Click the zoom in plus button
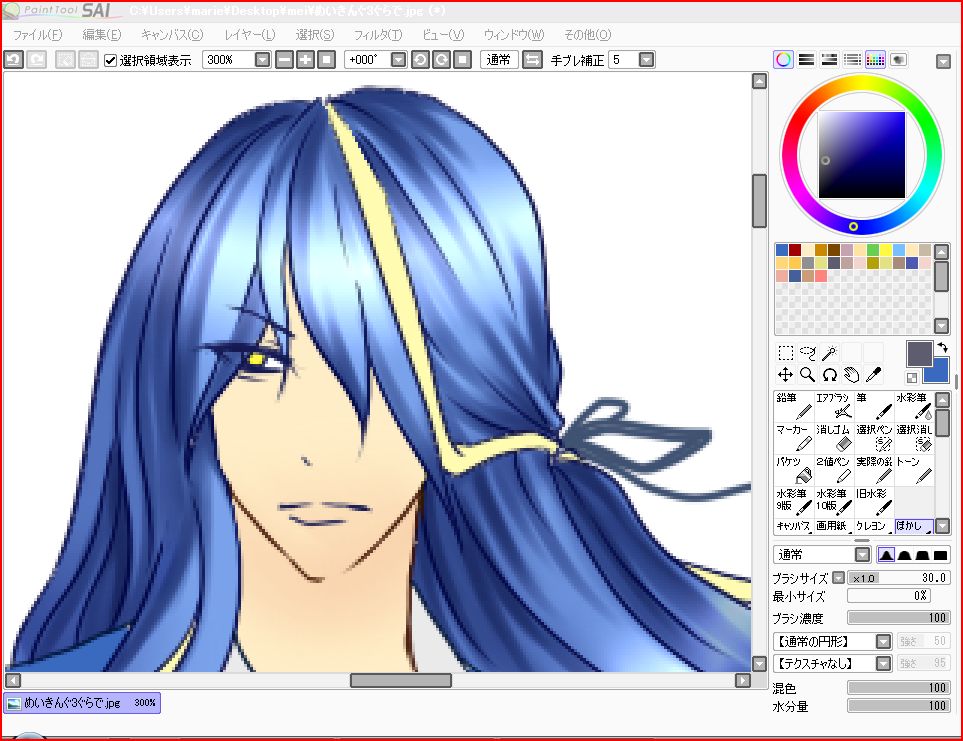963x741 pixels. [x=305, y=60]
